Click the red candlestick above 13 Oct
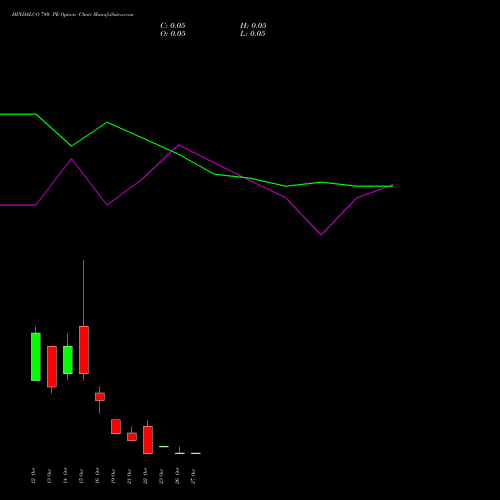This screenshot has width=500, height=500. [x=52, y=367]
